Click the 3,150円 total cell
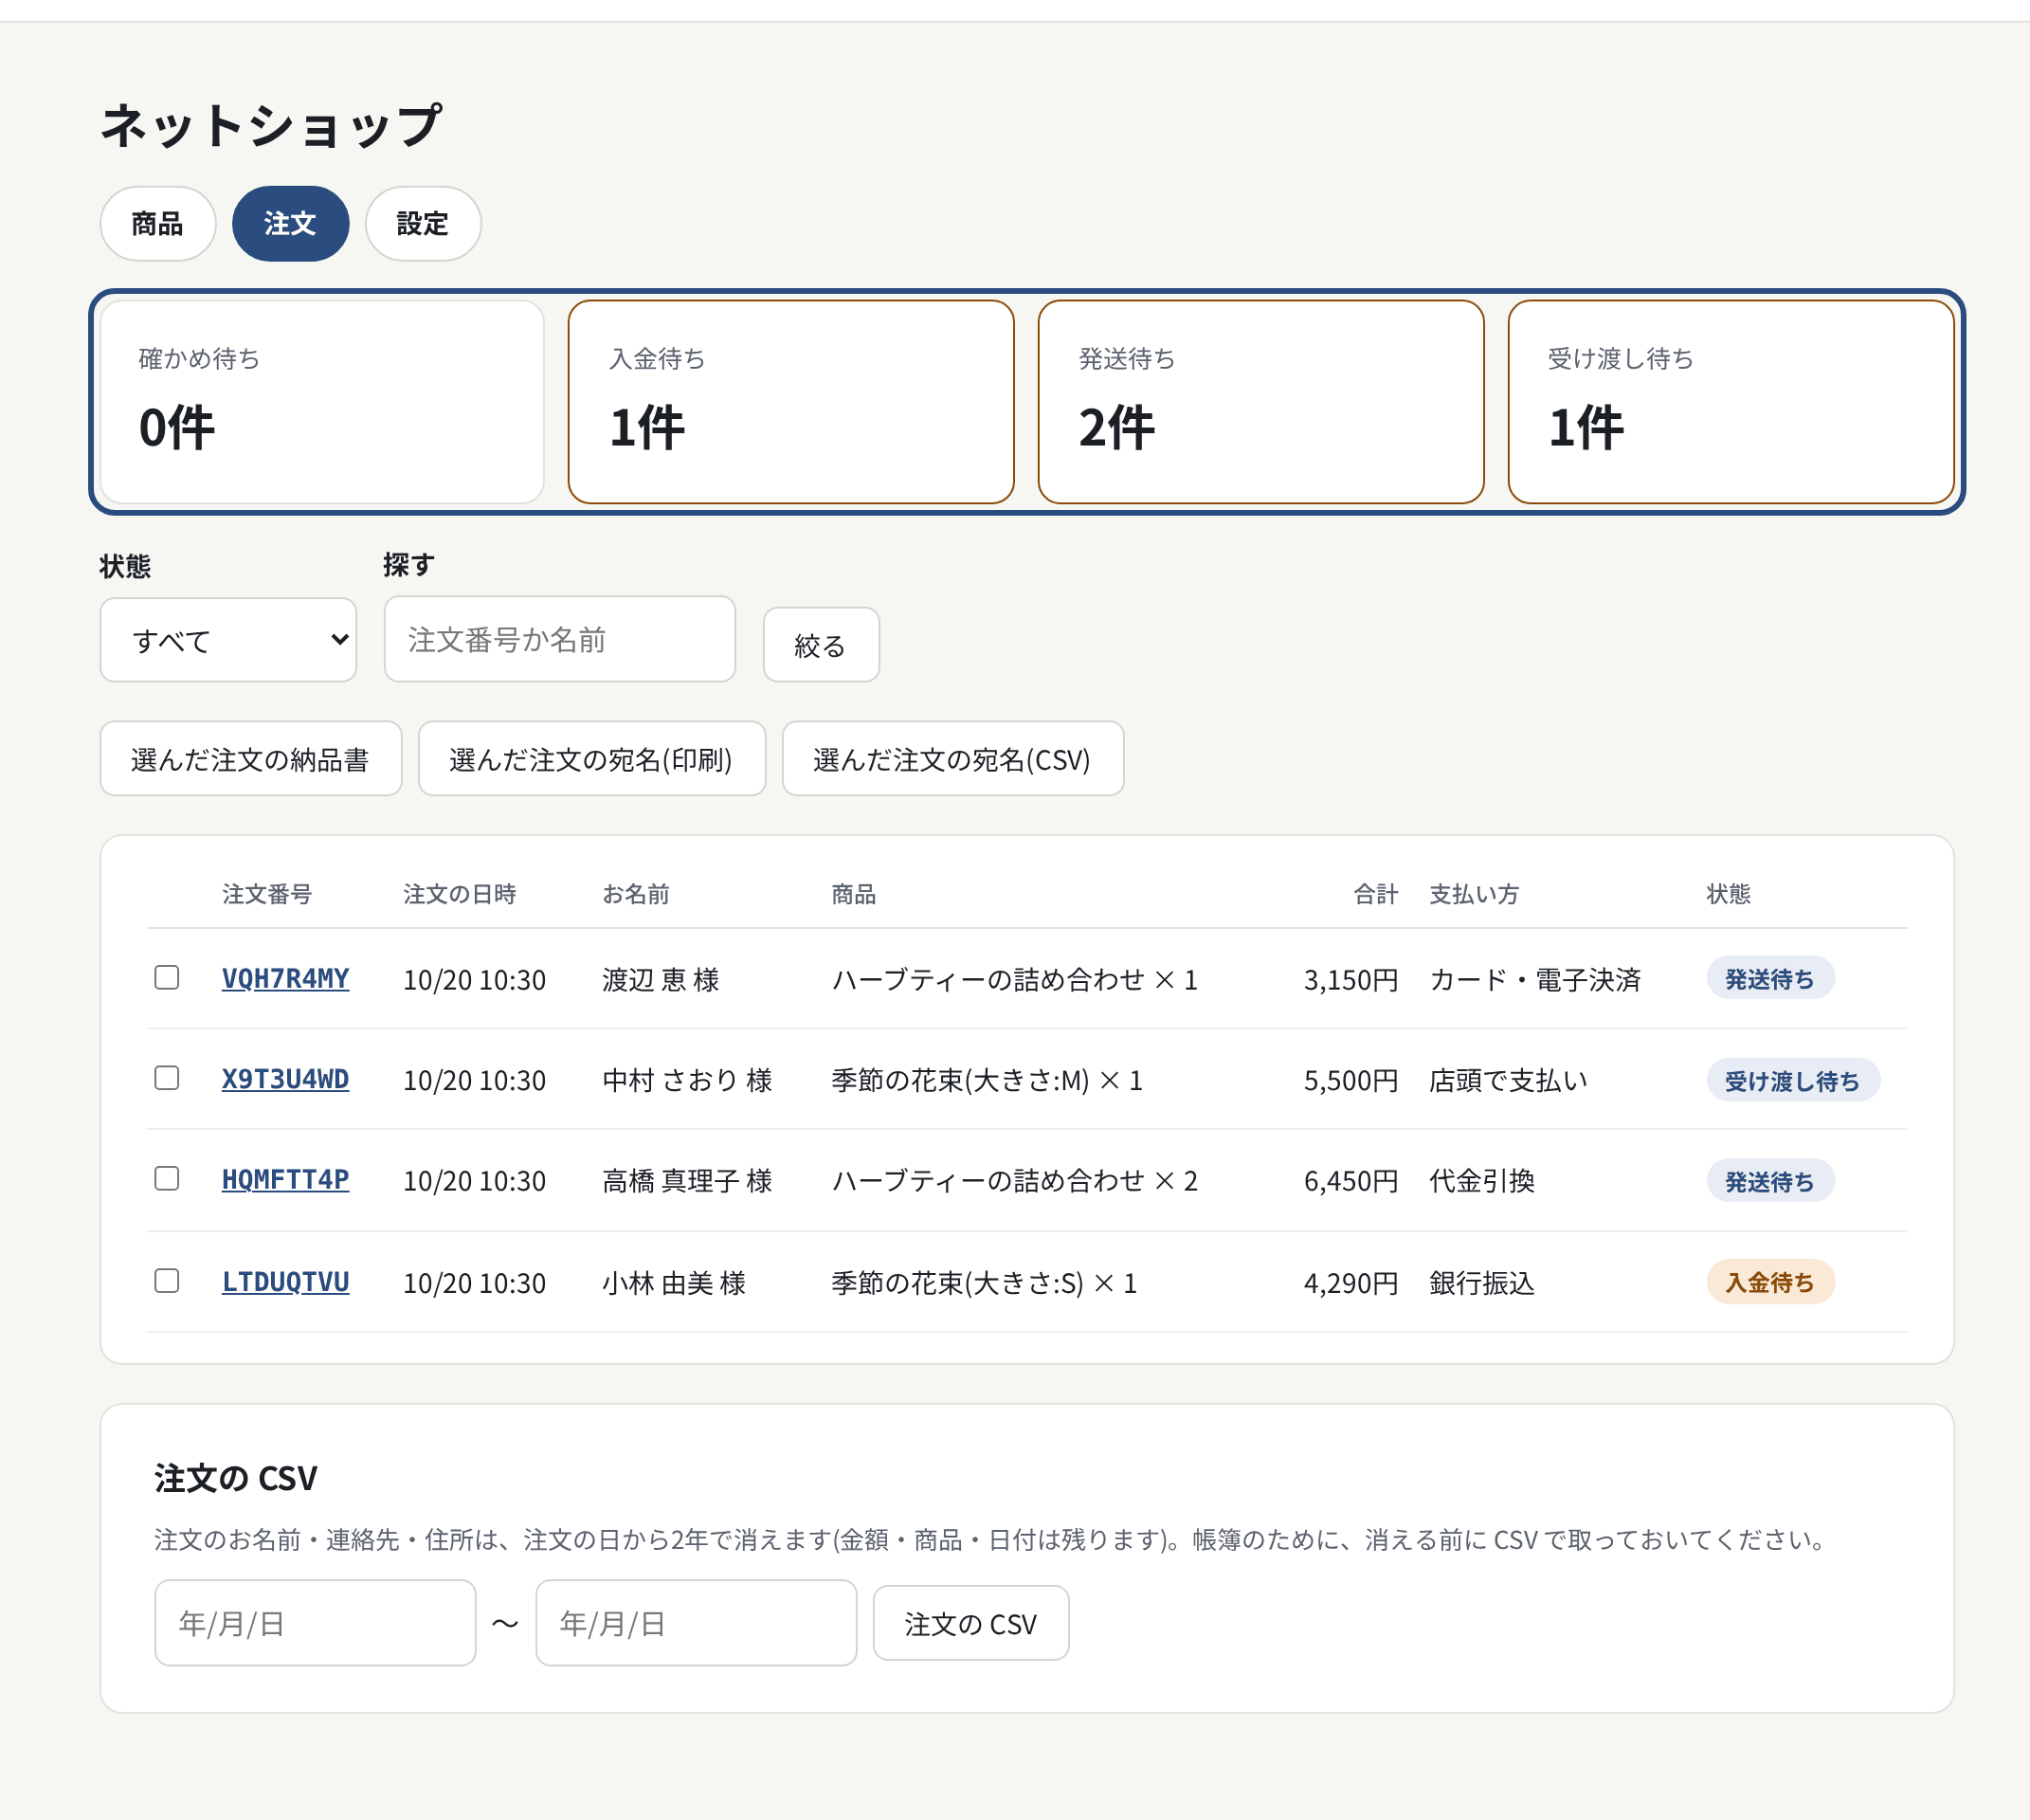The image size is (2030, 1820). 1351,980
